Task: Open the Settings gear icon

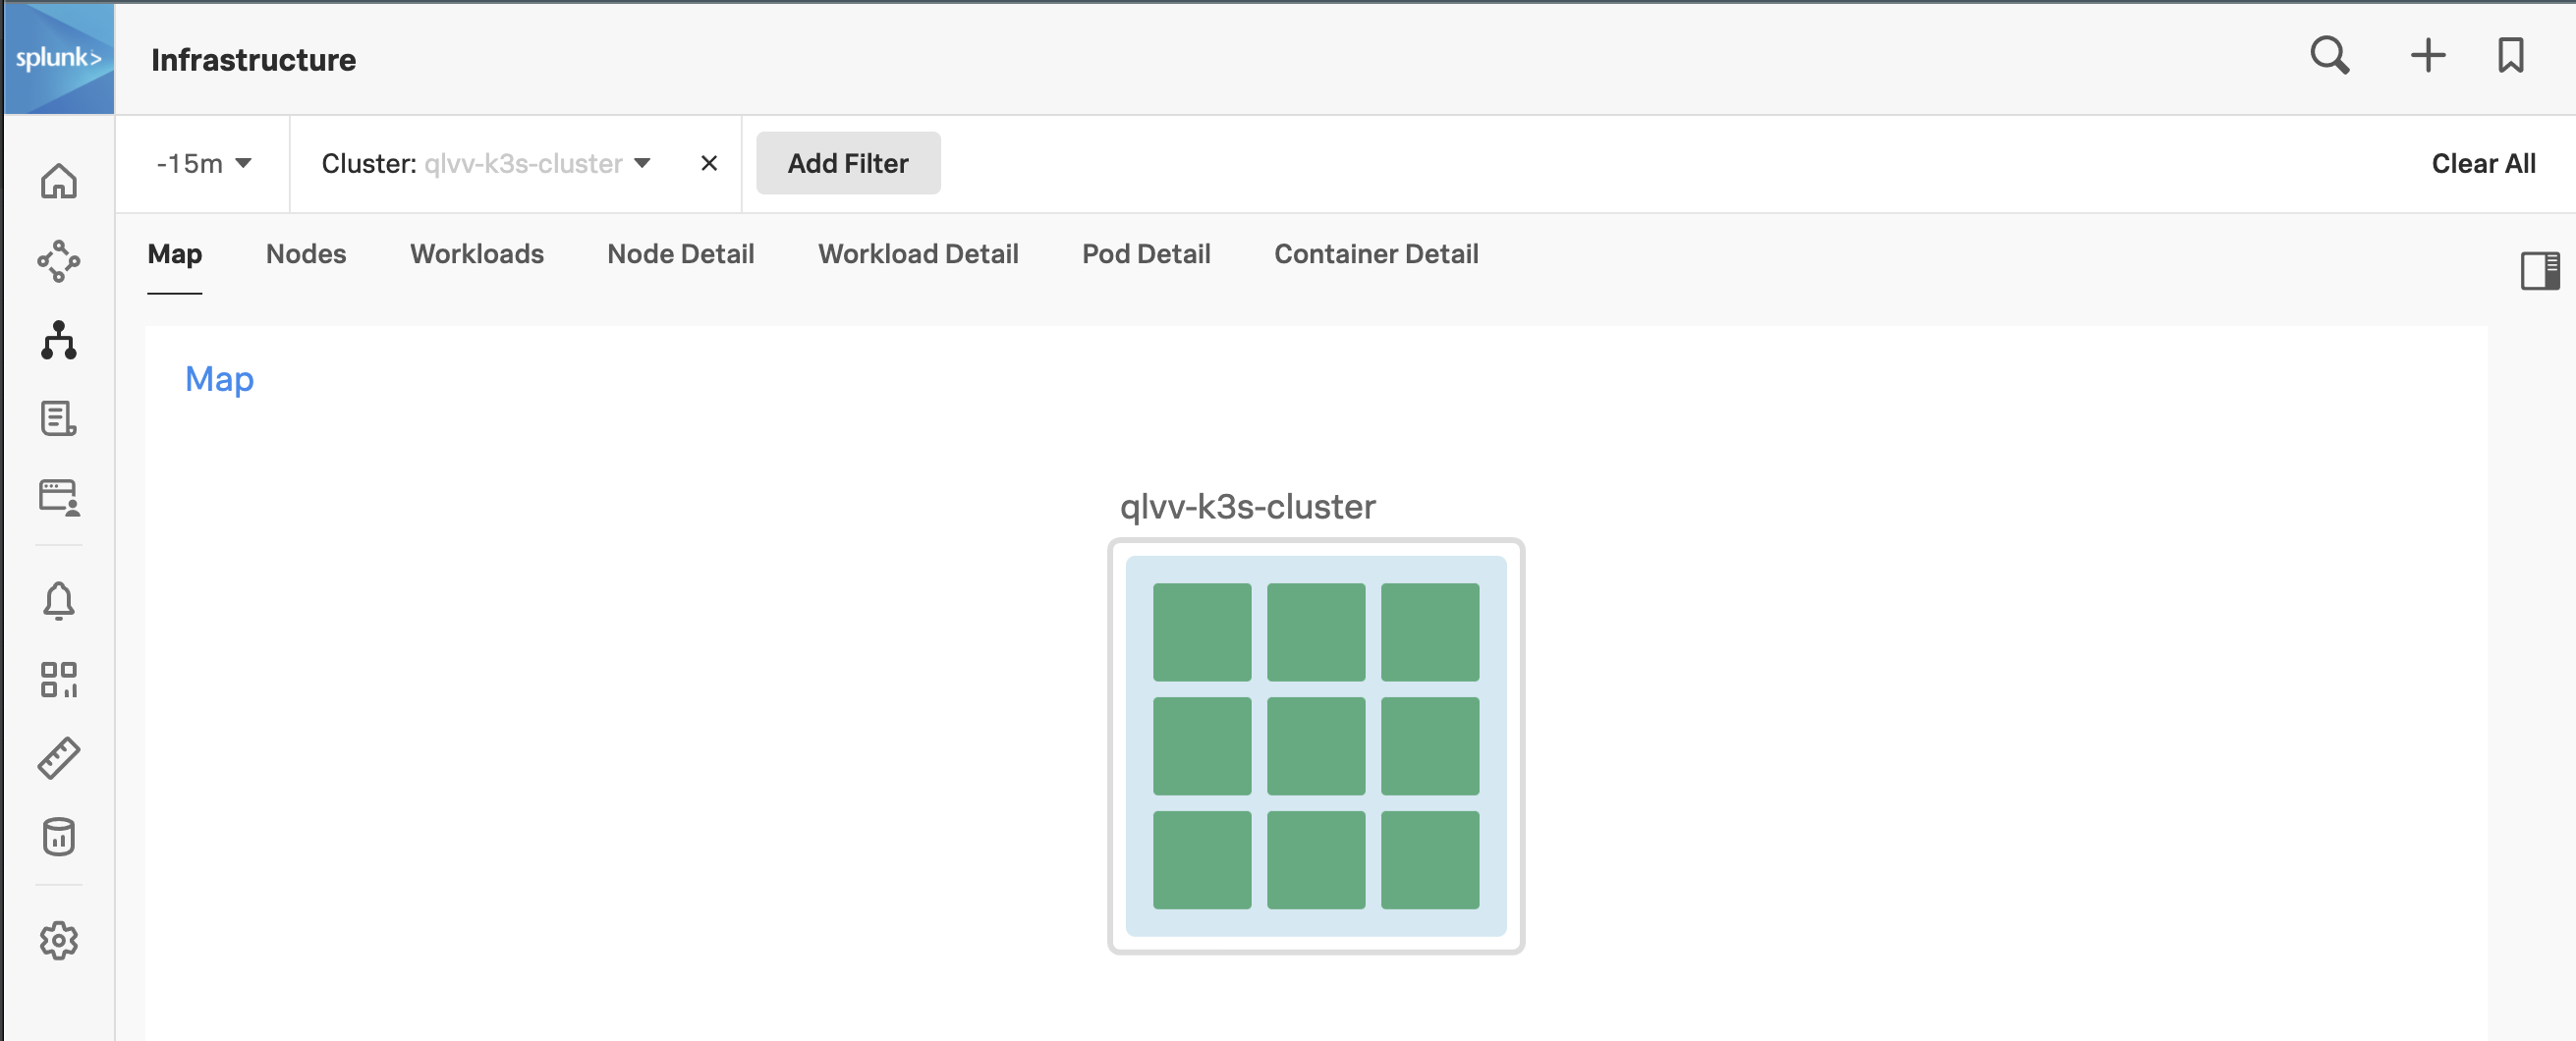Action: [x=59, y=940]
